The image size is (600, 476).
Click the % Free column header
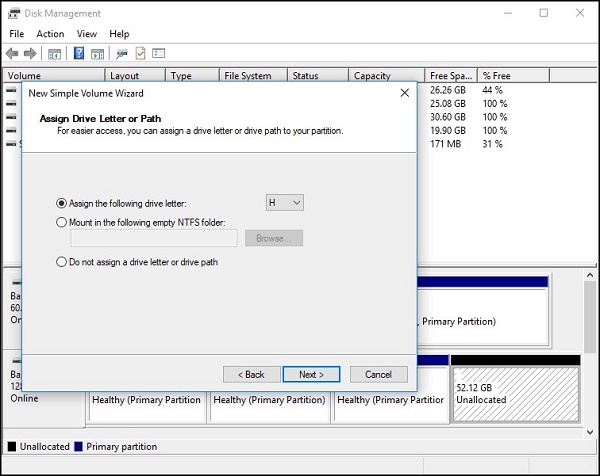click(x=514, y=75)
